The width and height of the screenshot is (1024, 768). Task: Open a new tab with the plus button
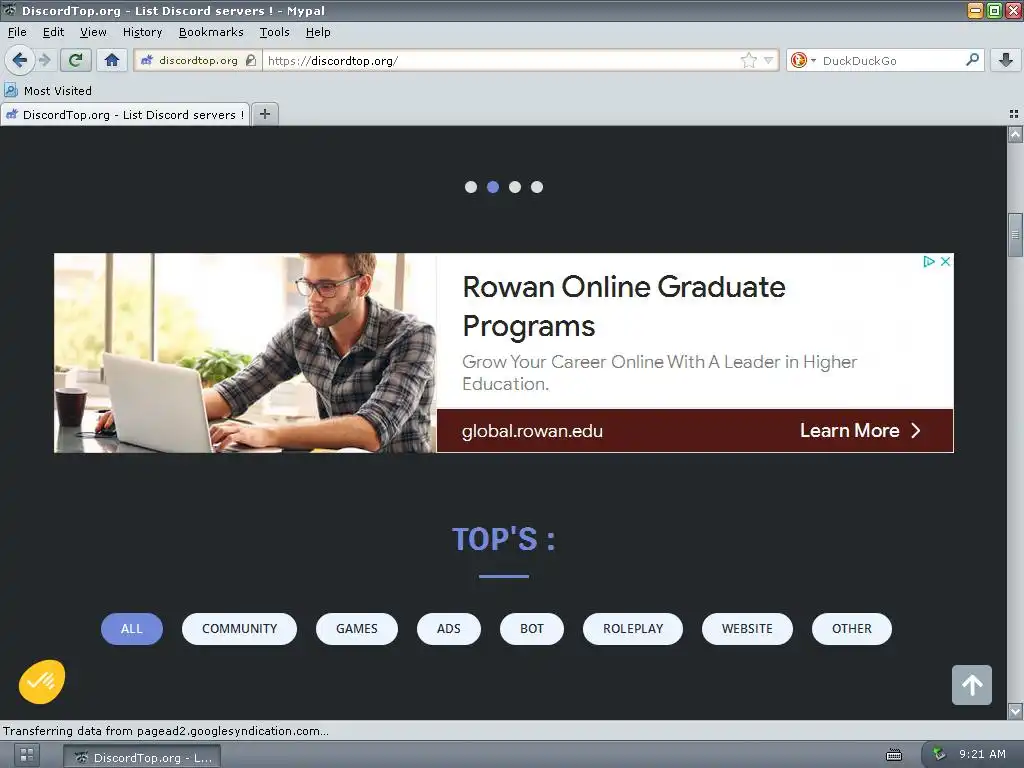[264, 114]
